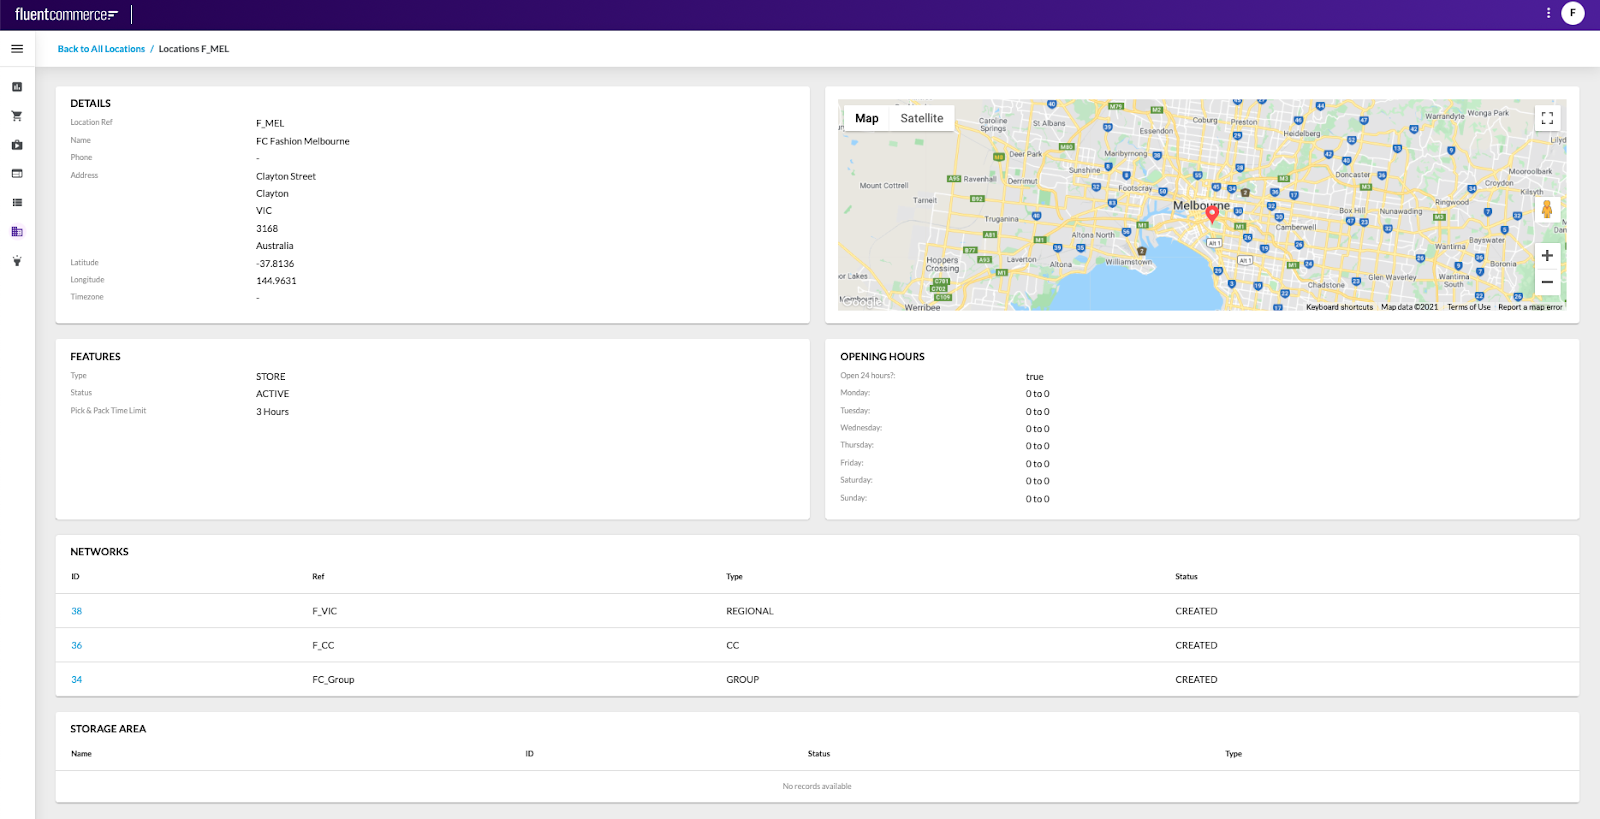Viewport: 1600px width, 819px height.
Task: Go back to All Locations
Action: [x=101, y=49]
